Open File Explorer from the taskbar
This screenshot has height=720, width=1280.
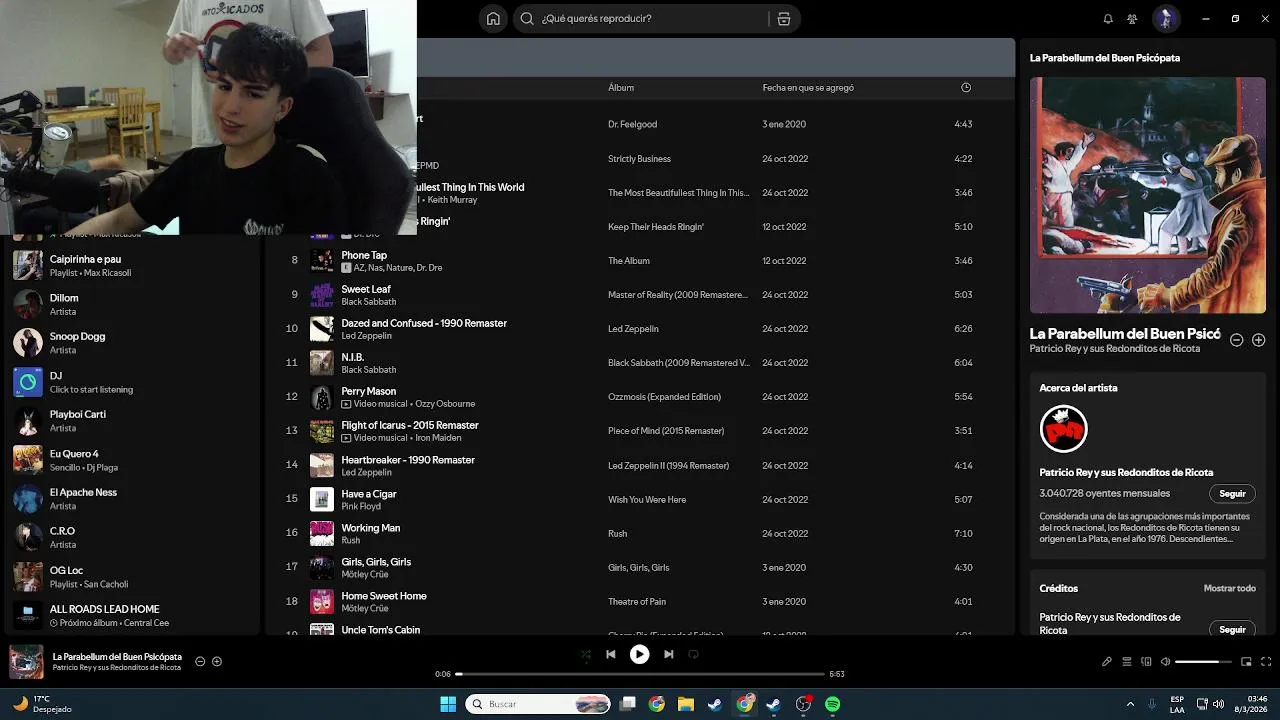(686, 704)
